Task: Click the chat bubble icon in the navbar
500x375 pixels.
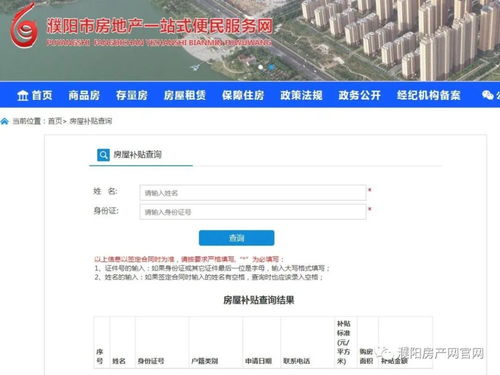Action: [488, 95]
